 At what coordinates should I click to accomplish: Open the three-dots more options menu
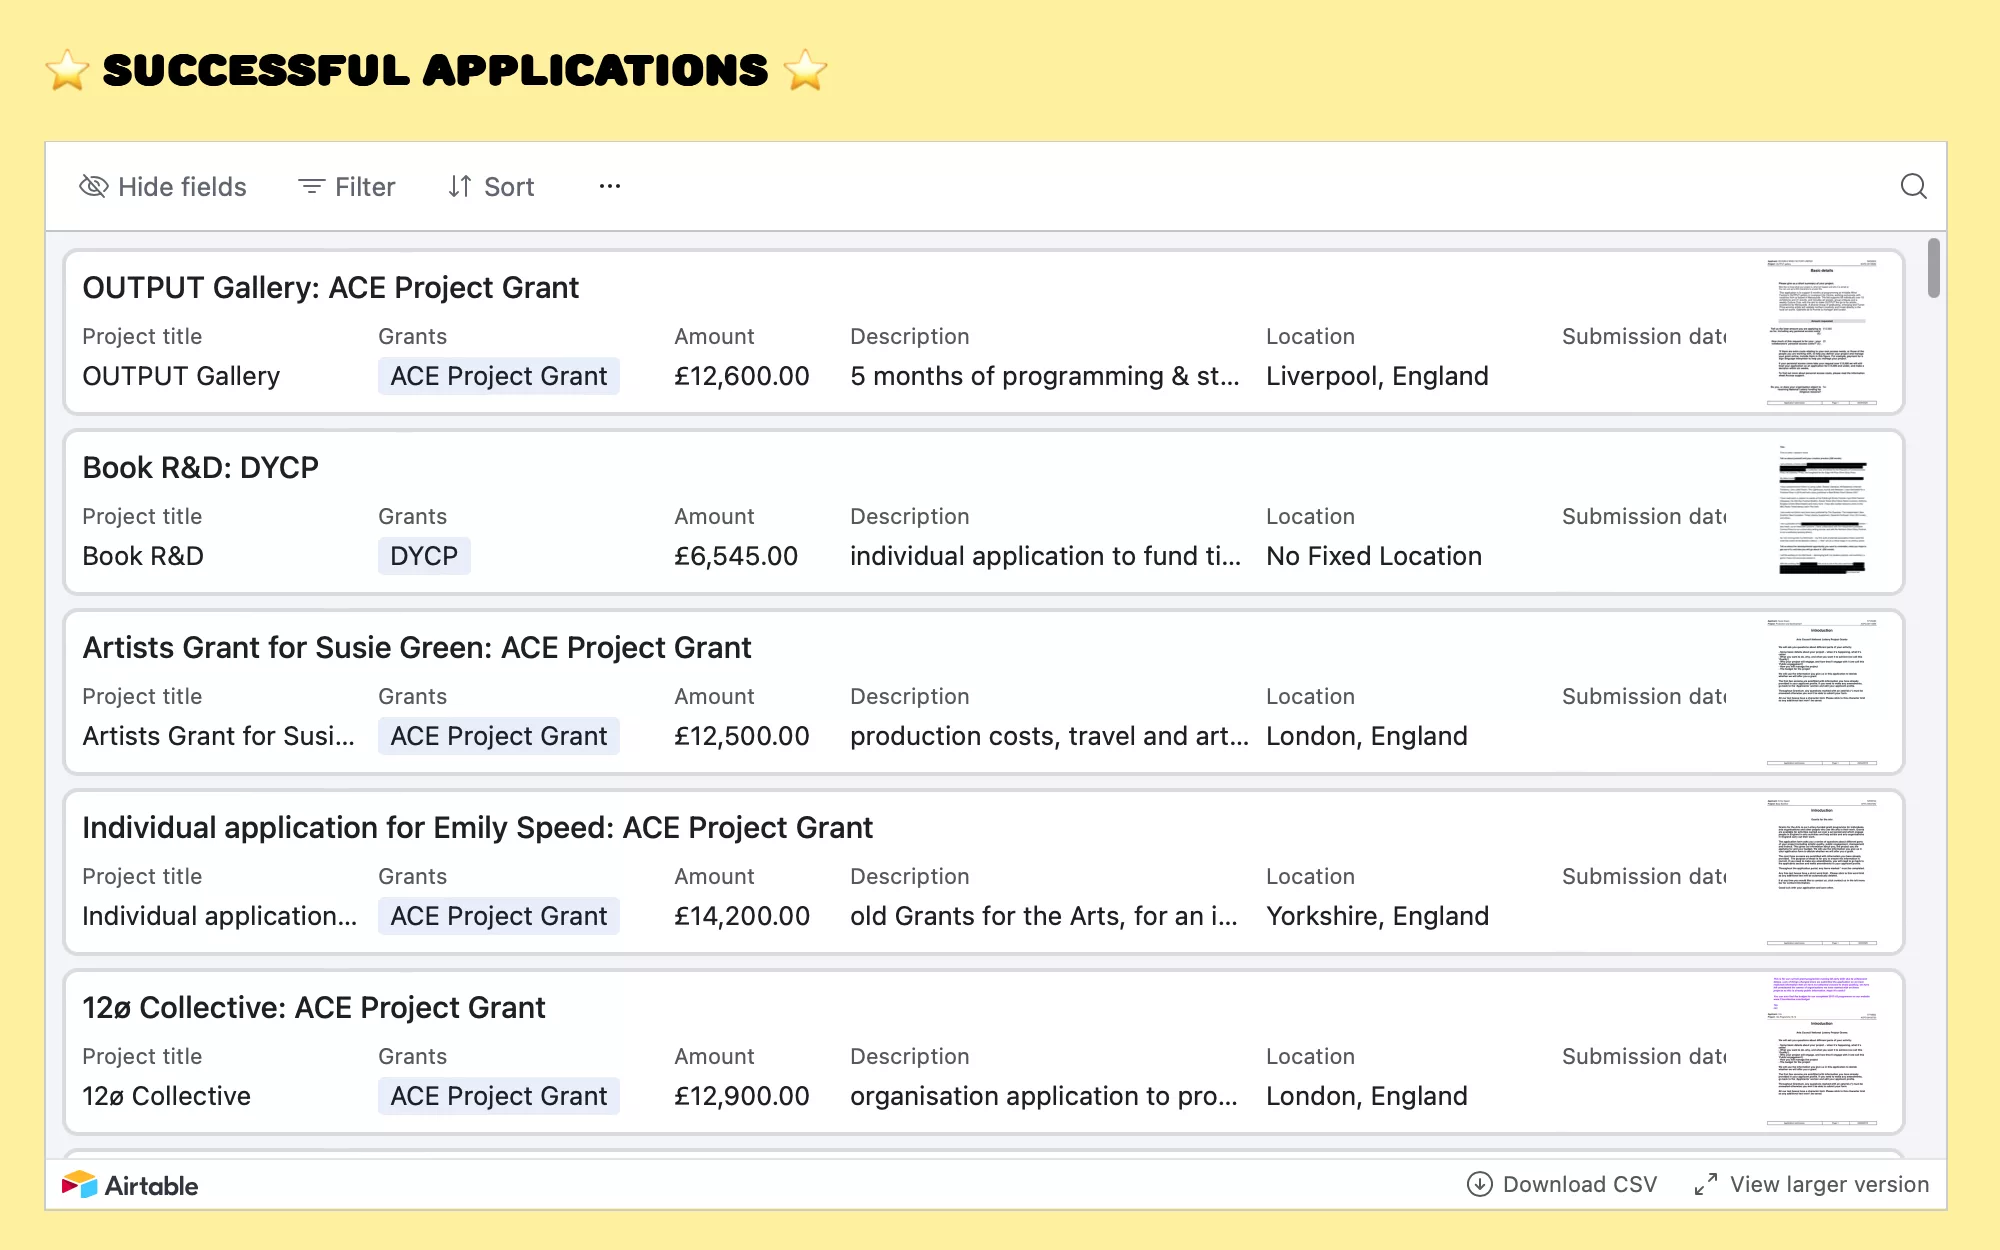click(x=610, y=186)
